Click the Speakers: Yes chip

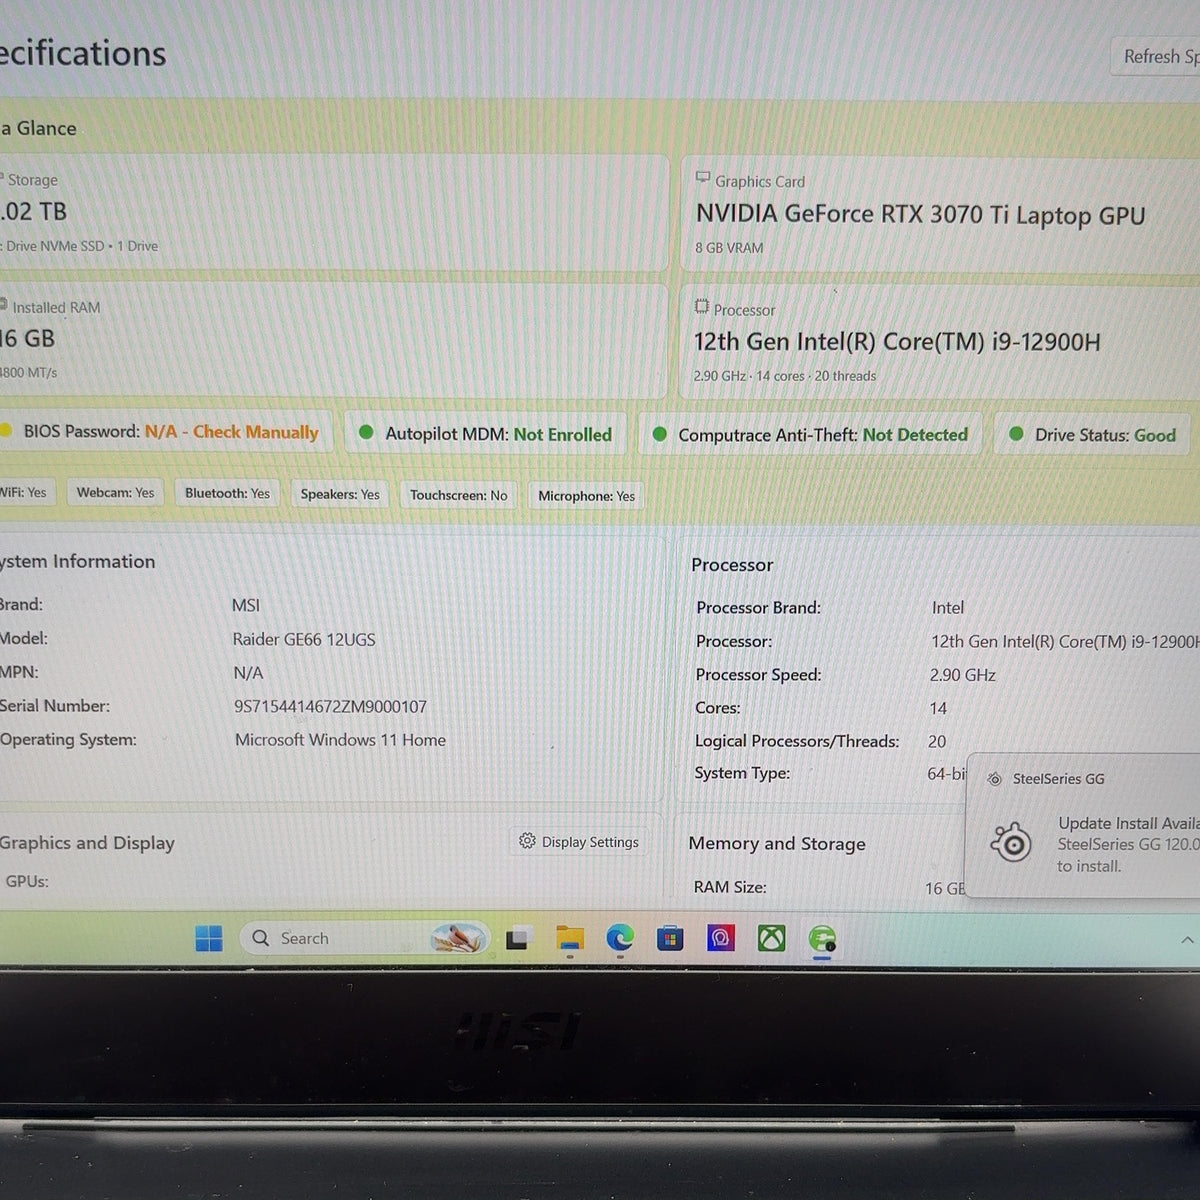[x=340, y=494]
